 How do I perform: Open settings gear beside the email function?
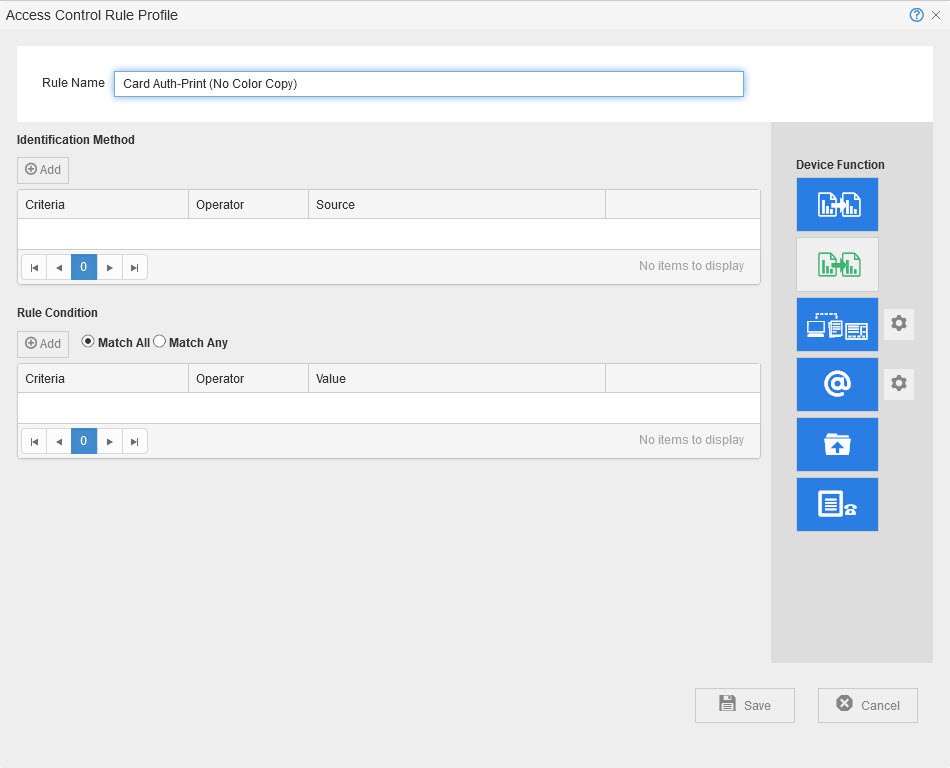coord(899,383)
